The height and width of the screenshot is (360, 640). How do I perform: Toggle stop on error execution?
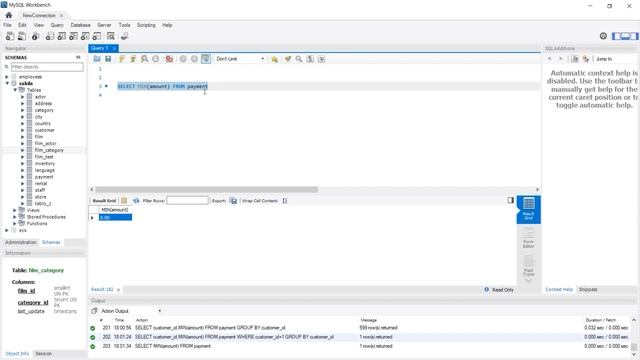[x=169, y=59]
